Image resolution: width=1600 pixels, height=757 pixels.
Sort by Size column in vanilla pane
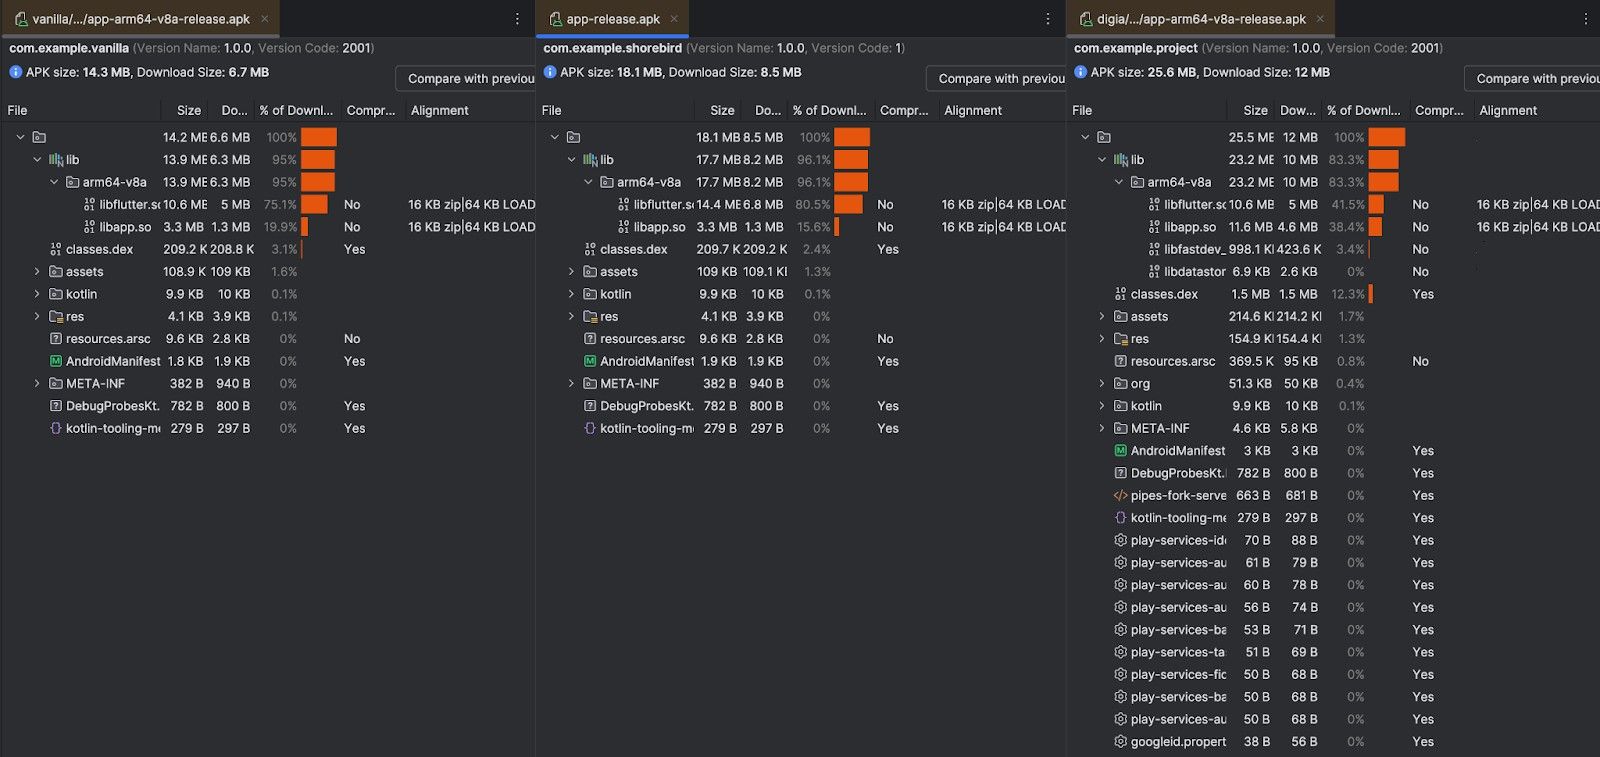pyautogui.click(x=189, y=111)
